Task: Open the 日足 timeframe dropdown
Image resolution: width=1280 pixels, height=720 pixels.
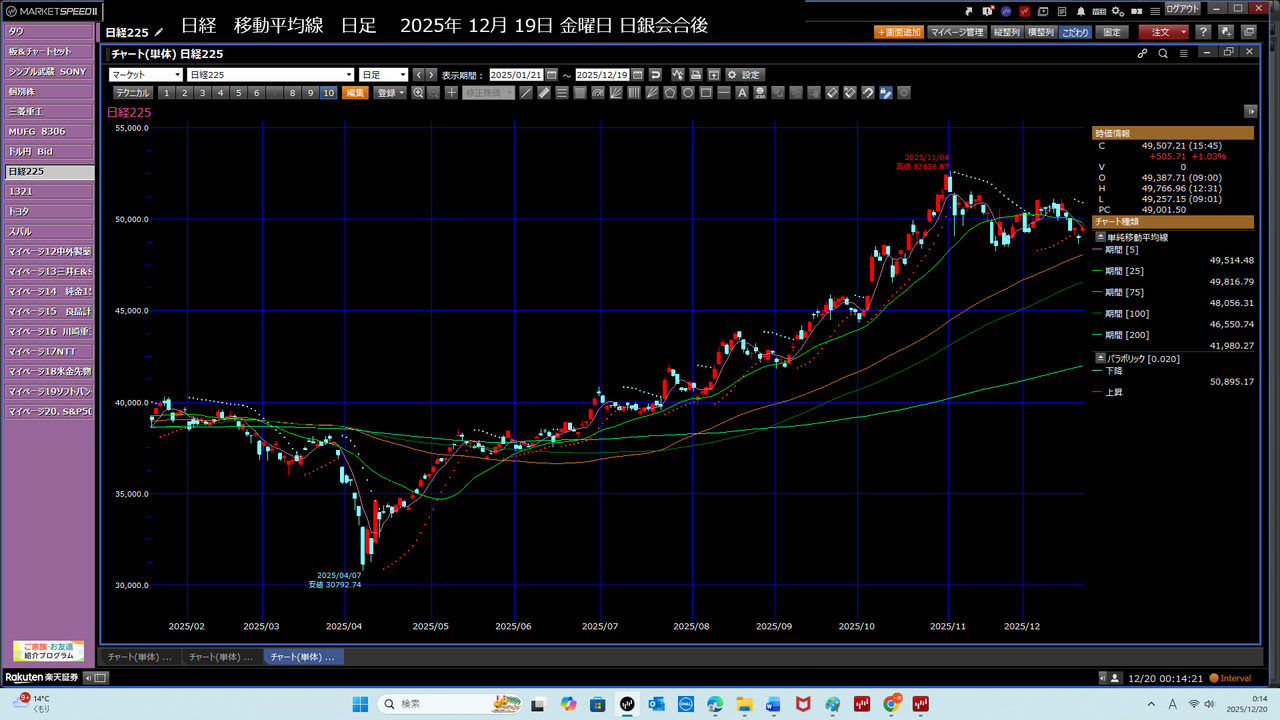Action: tap(383, 75)
